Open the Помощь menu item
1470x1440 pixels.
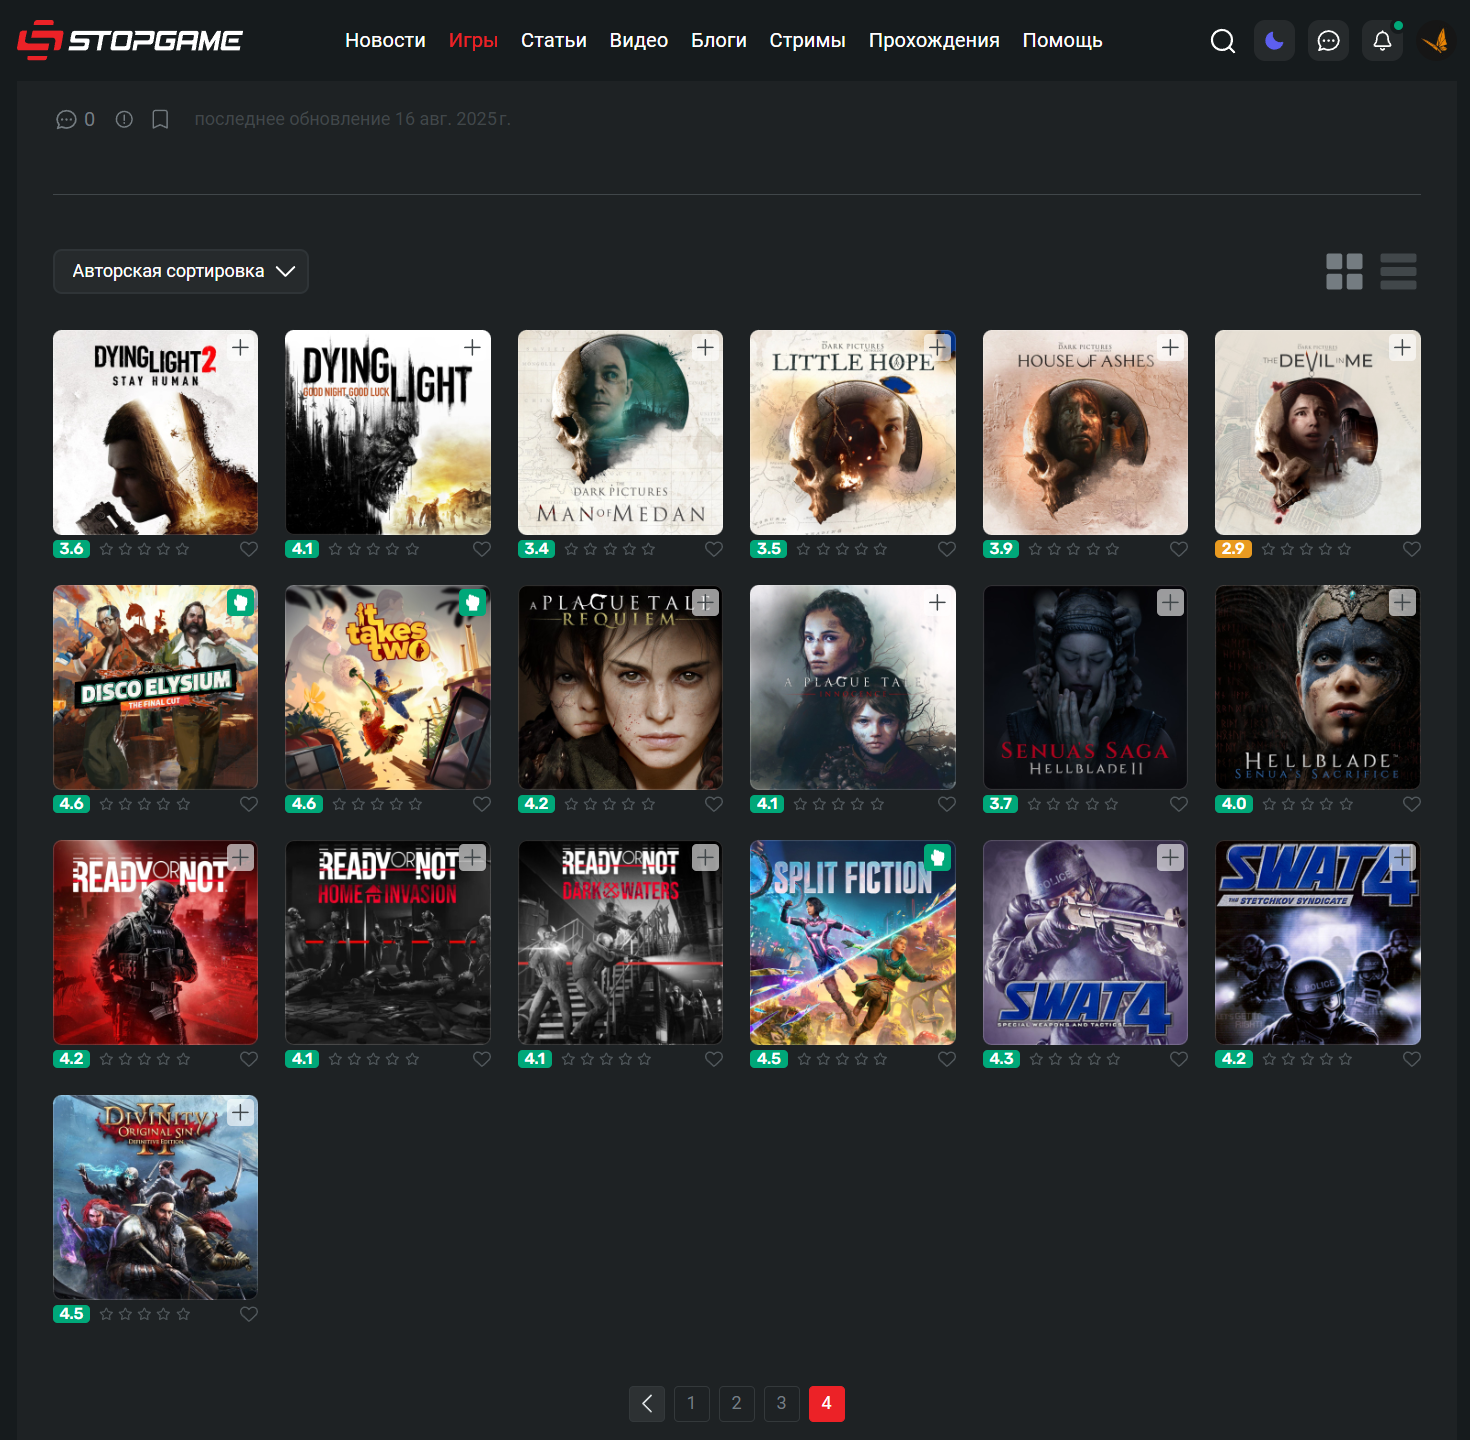tap(1062, 41)
